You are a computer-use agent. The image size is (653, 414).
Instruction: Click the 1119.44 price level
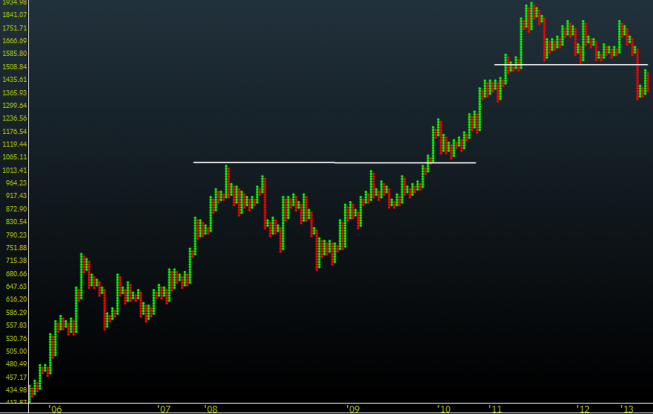[15, 144]
